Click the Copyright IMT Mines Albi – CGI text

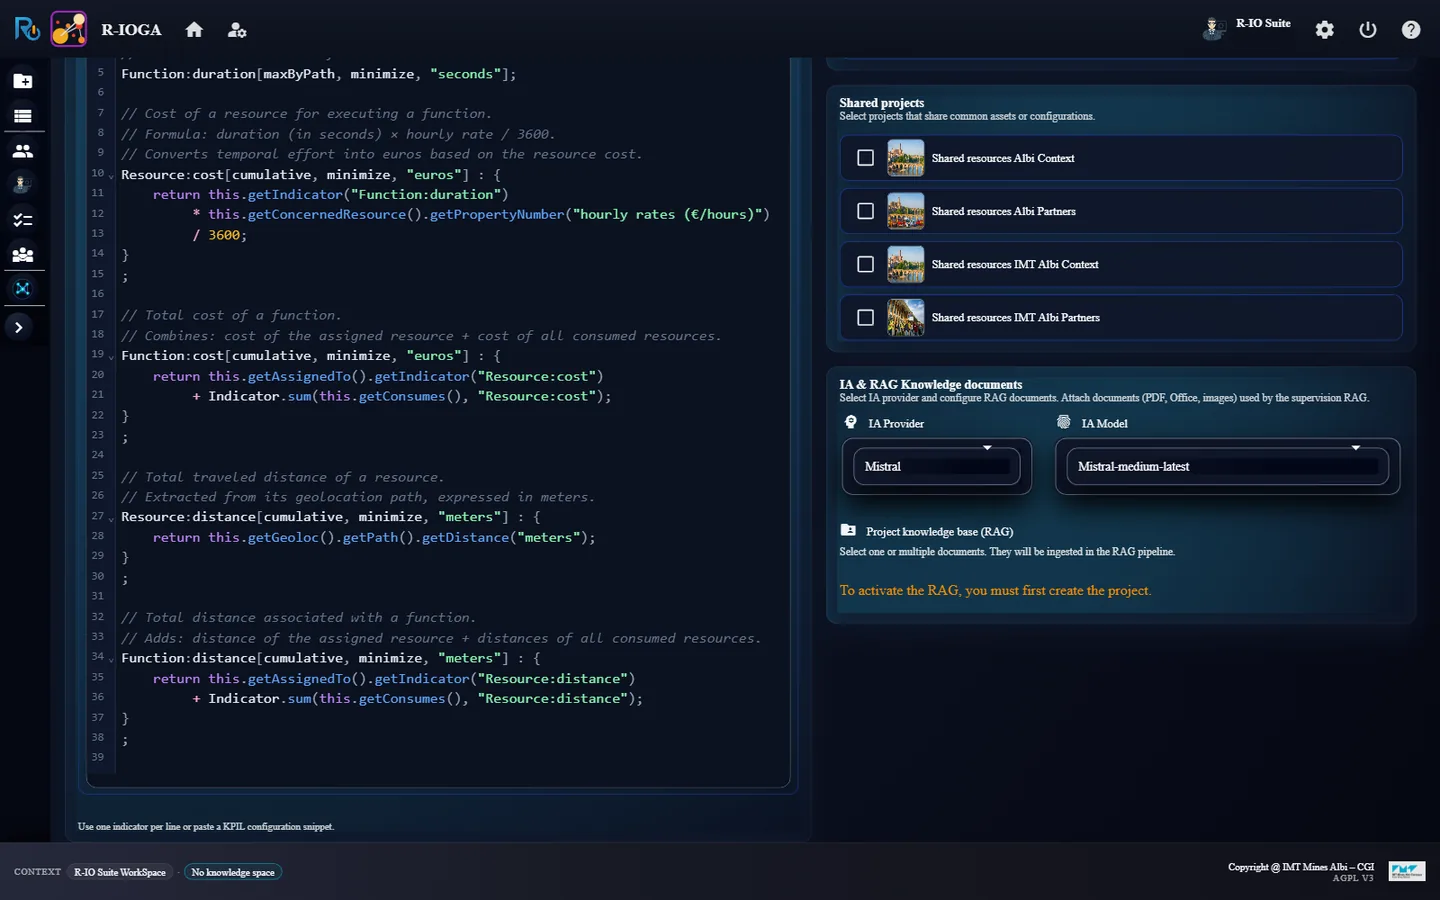(1301, 867)
